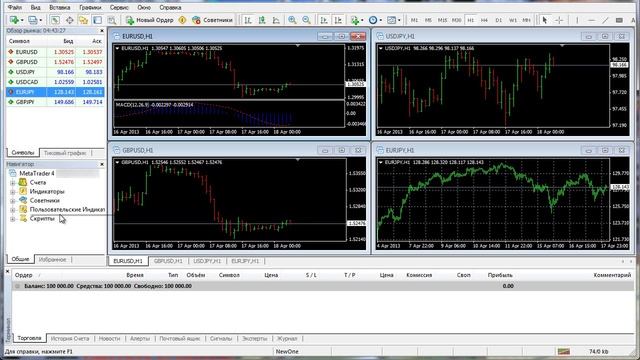The height and width of the screenshot is (360, 640).
Task: Switch timeframe to D1
Action: click(x=498, y=20)
